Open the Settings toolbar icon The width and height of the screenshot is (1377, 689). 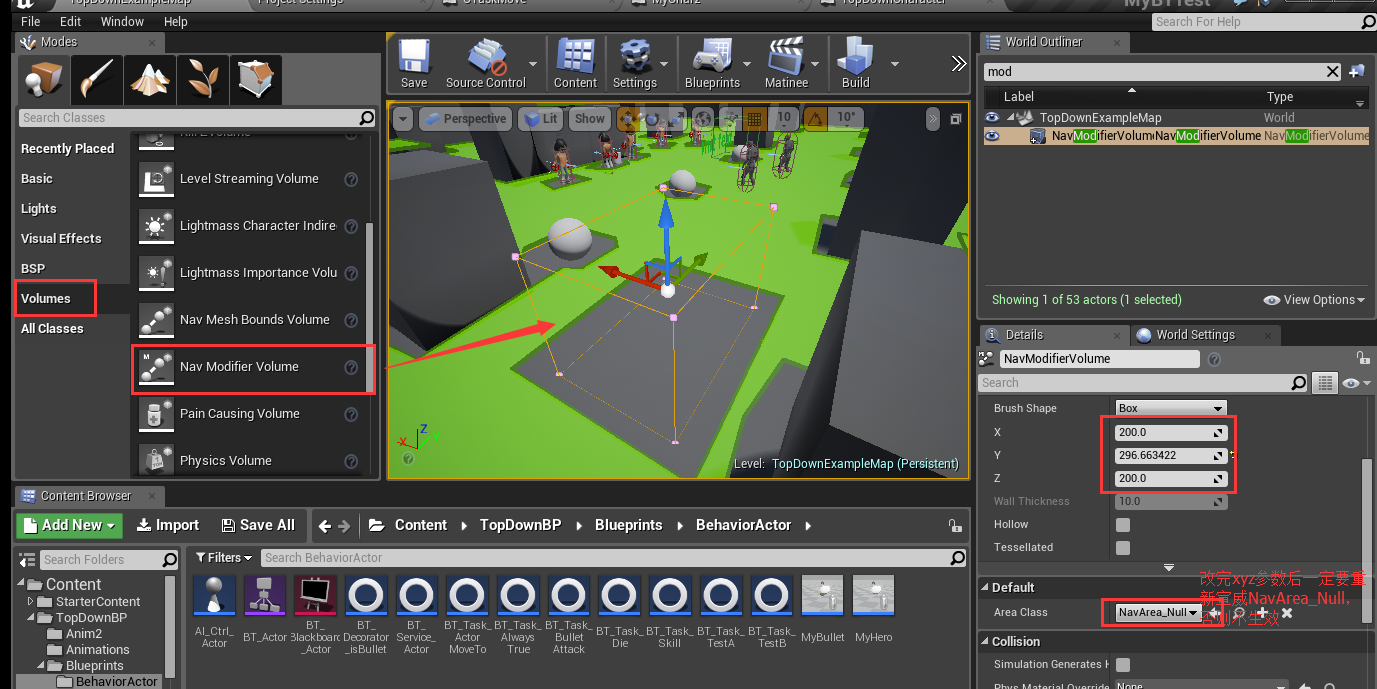(635, 64)
